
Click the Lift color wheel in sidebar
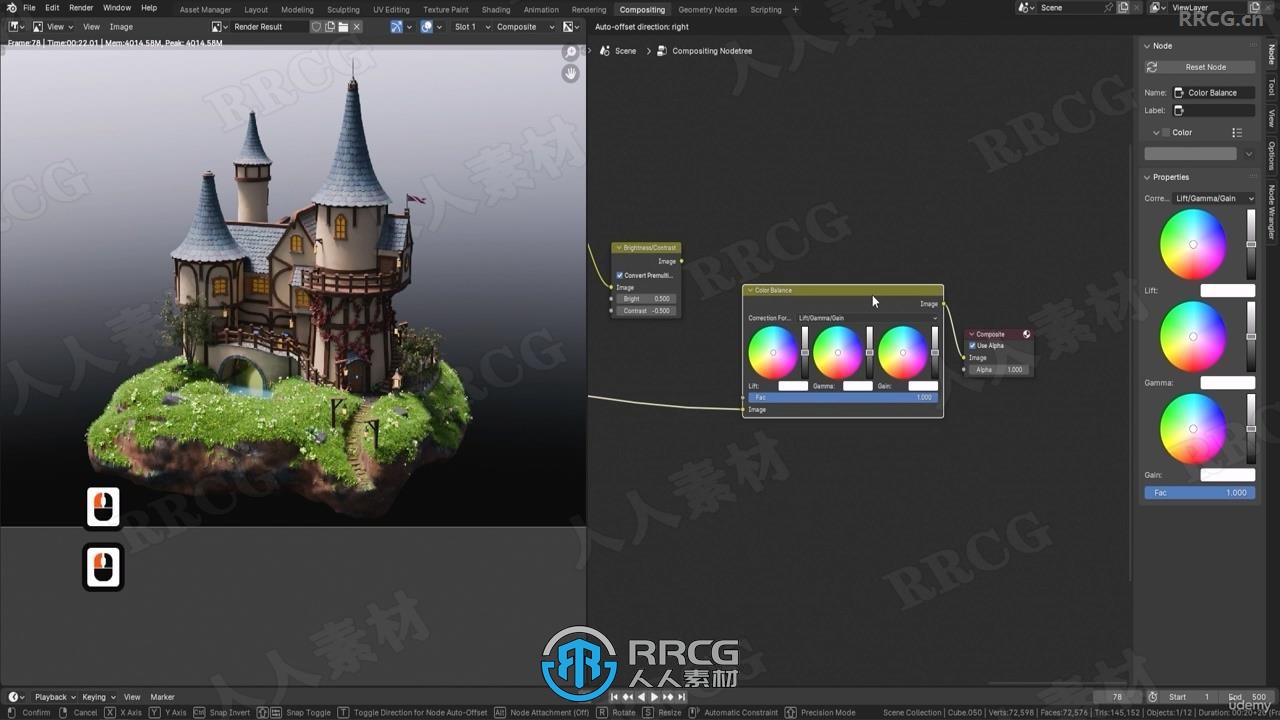click(x=1193, y=245)
